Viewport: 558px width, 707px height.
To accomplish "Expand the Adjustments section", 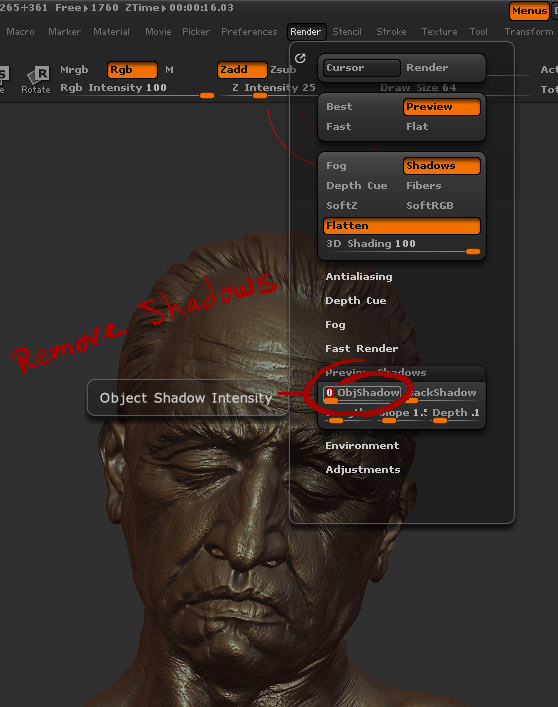I will click(x=363, y=469).
